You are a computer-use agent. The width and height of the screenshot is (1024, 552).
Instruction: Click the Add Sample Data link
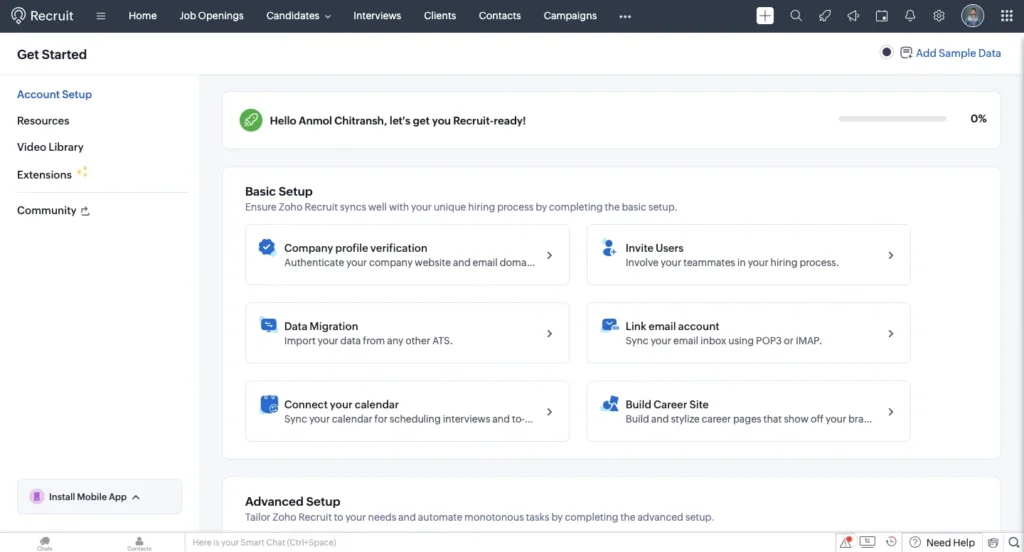957,53
